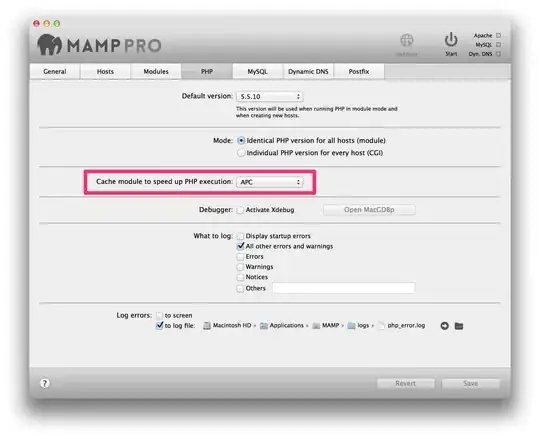The image size is (540, 439).
Task: Click the MAMP folder icon in path
Action: point(316,326)
